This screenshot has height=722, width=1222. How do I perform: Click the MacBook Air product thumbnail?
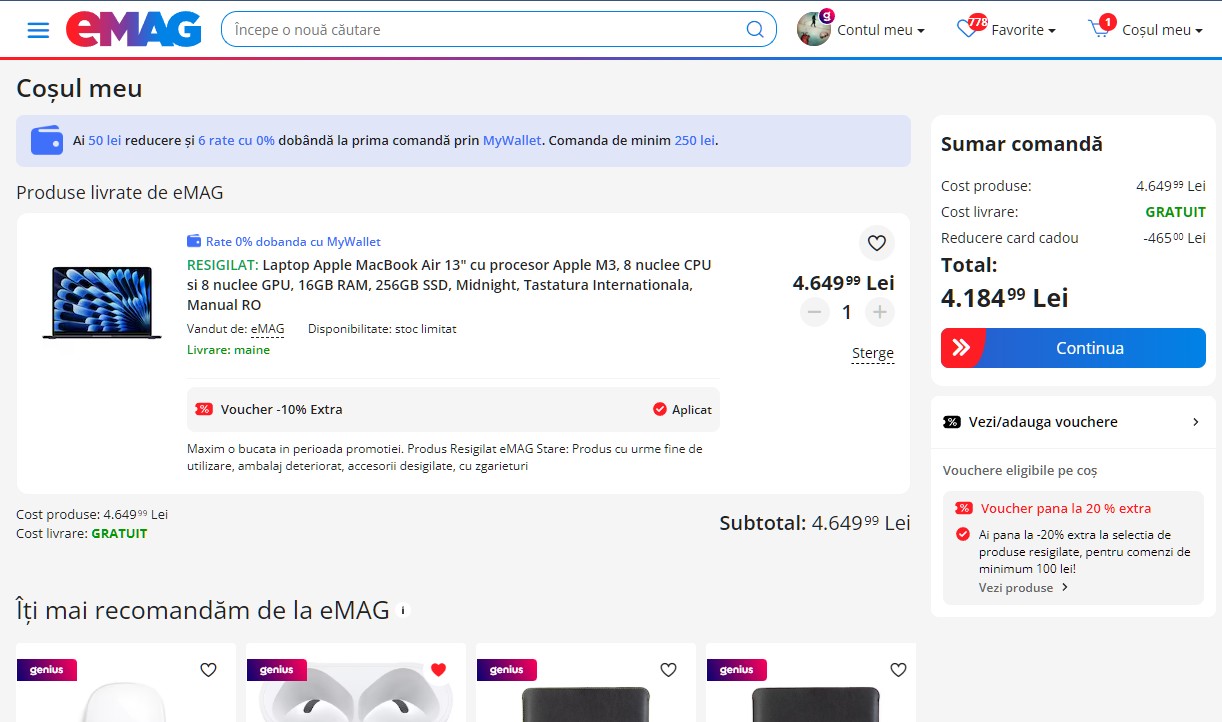102,303
